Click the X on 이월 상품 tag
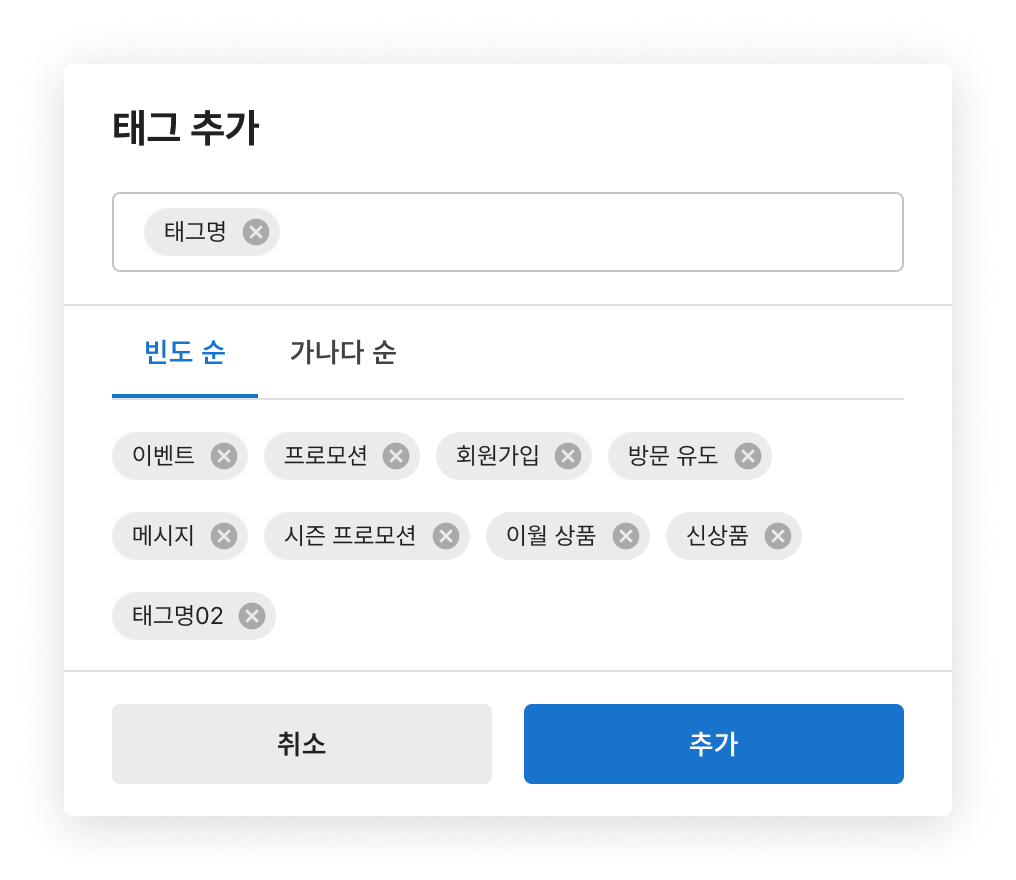 [x=625, y=536]
